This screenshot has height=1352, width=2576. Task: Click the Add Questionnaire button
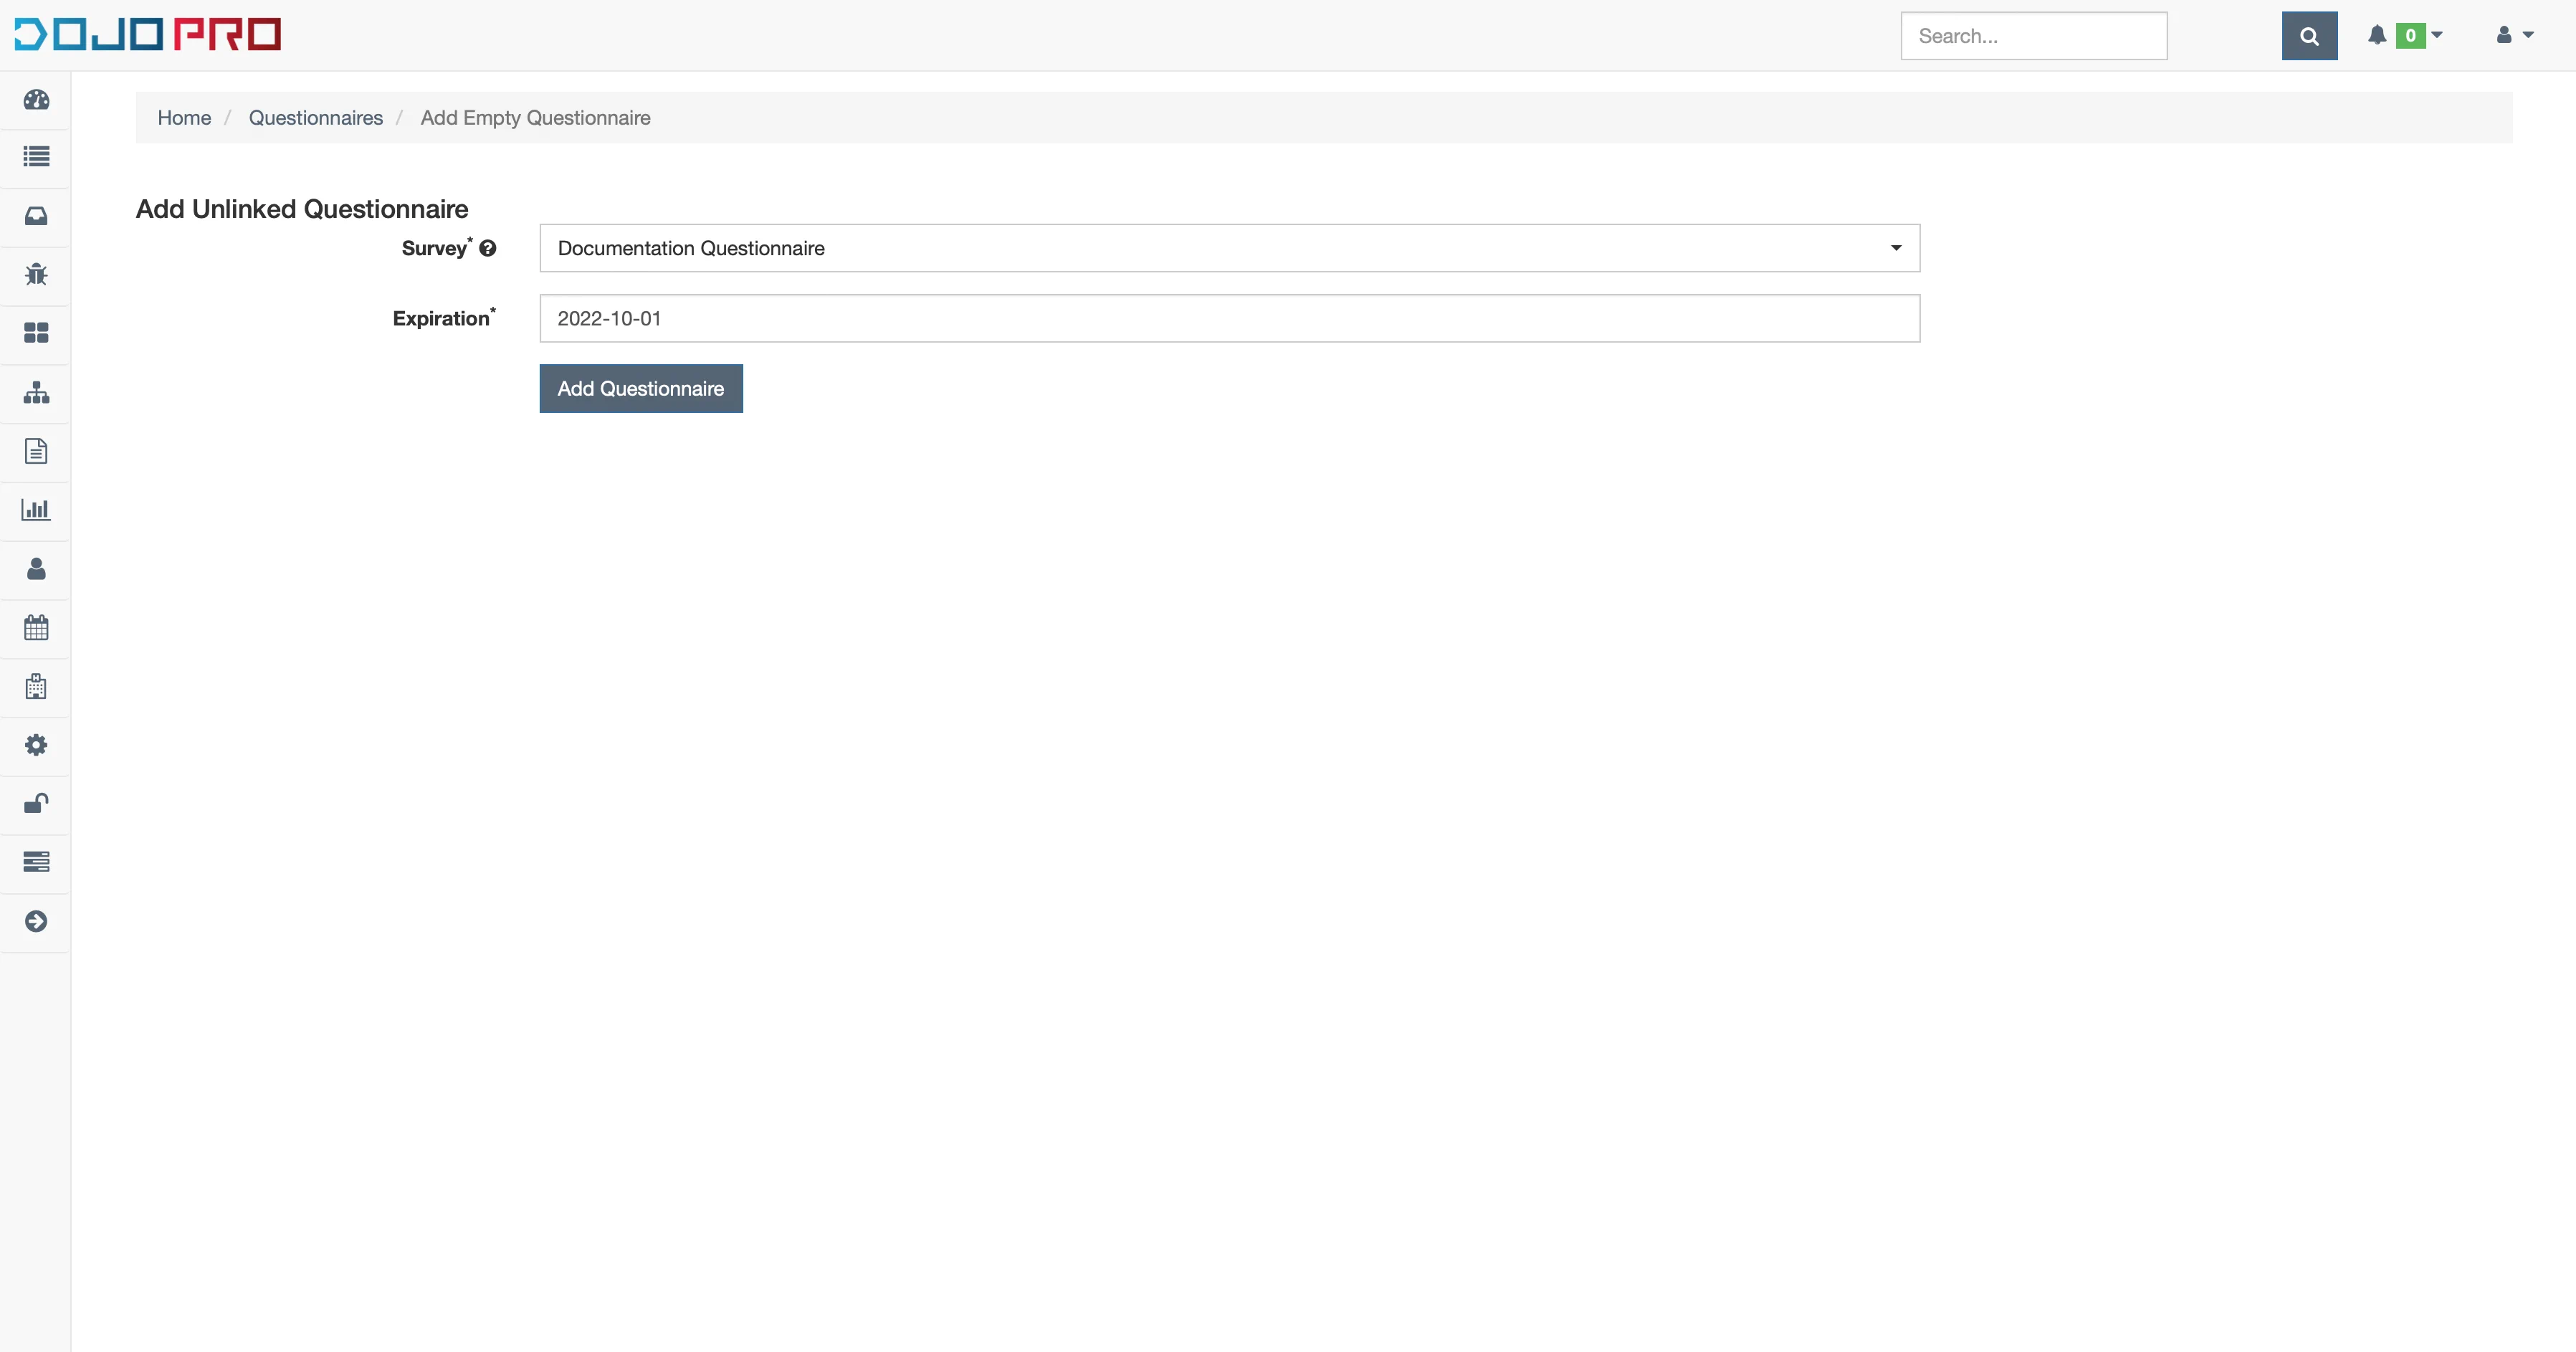[x=640, y=388]
